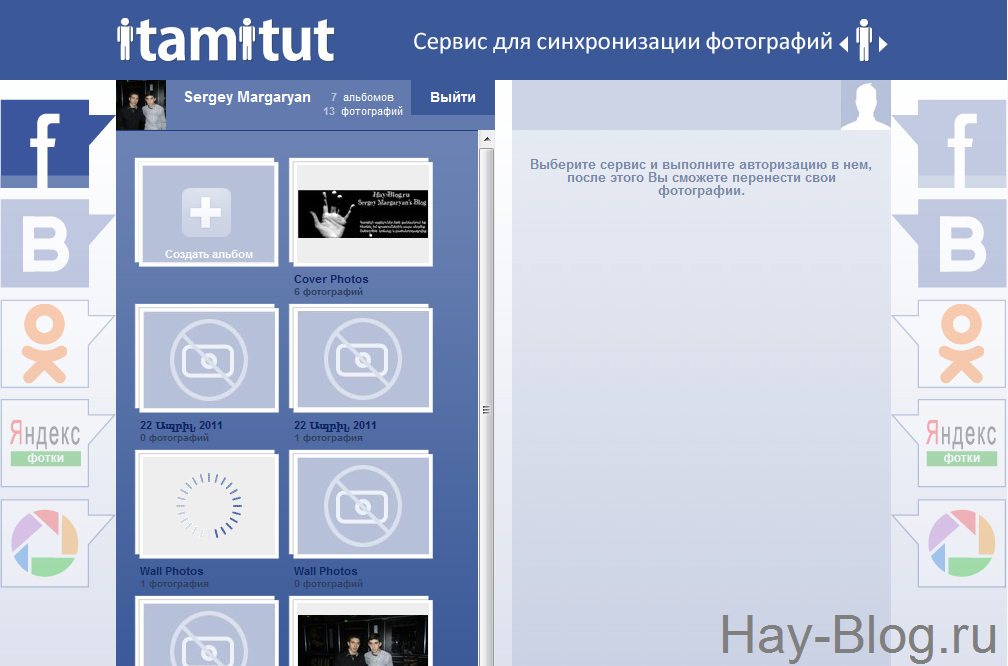Choose Picasa as target on right sidebar
The image size is (1008, 666).
coord(962,543)
